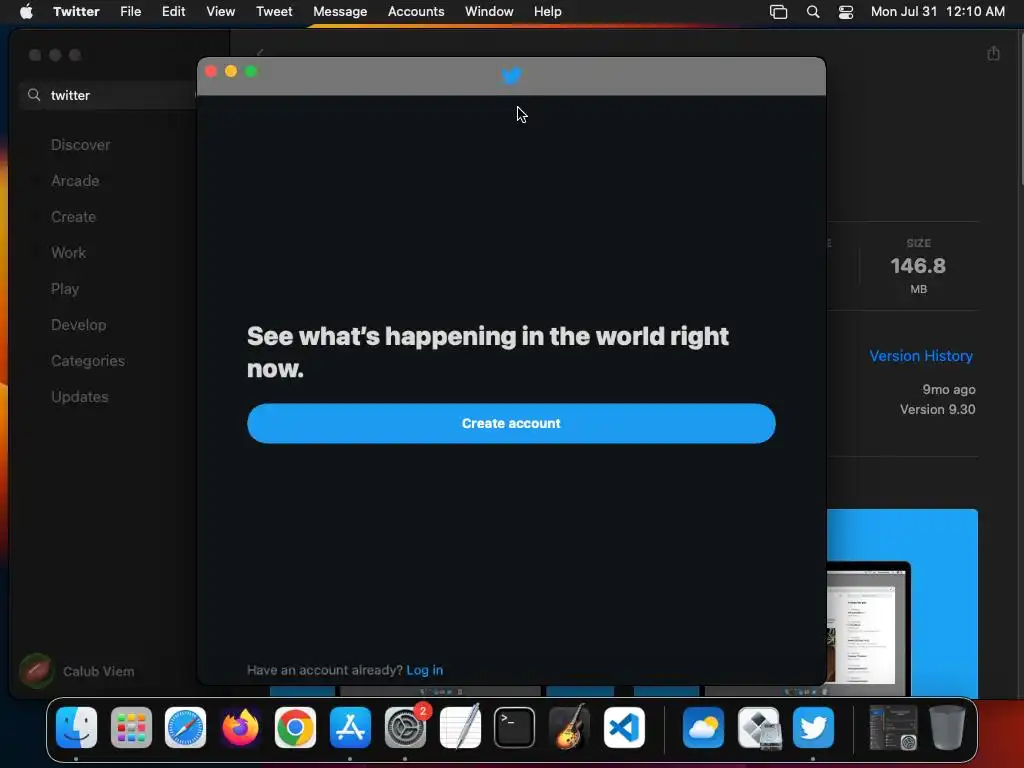Select Updates in App Store sidebar

click(x=80, y=396)
